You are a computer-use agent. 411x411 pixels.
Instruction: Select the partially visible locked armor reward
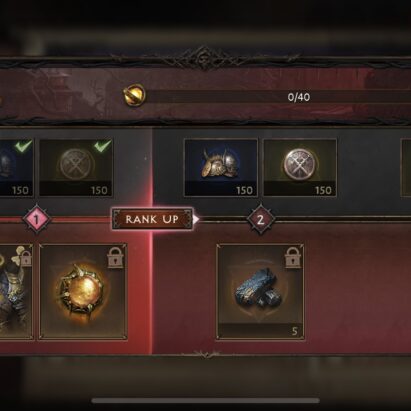pos(16,292)
